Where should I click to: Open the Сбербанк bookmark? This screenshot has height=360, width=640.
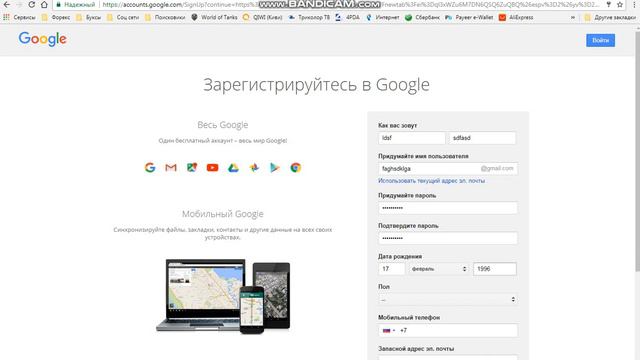(x=422, y=18)
